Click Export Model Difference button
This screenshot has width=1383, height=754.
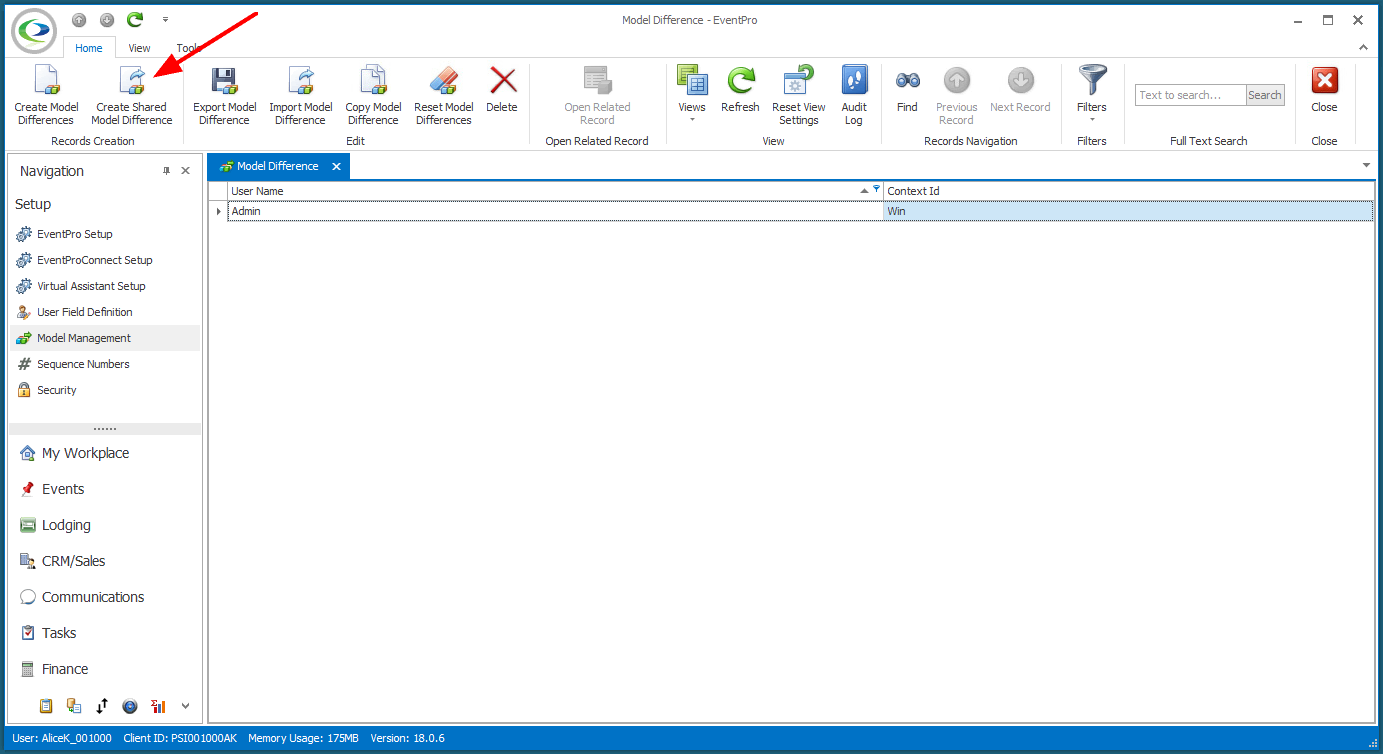(224, 96)
